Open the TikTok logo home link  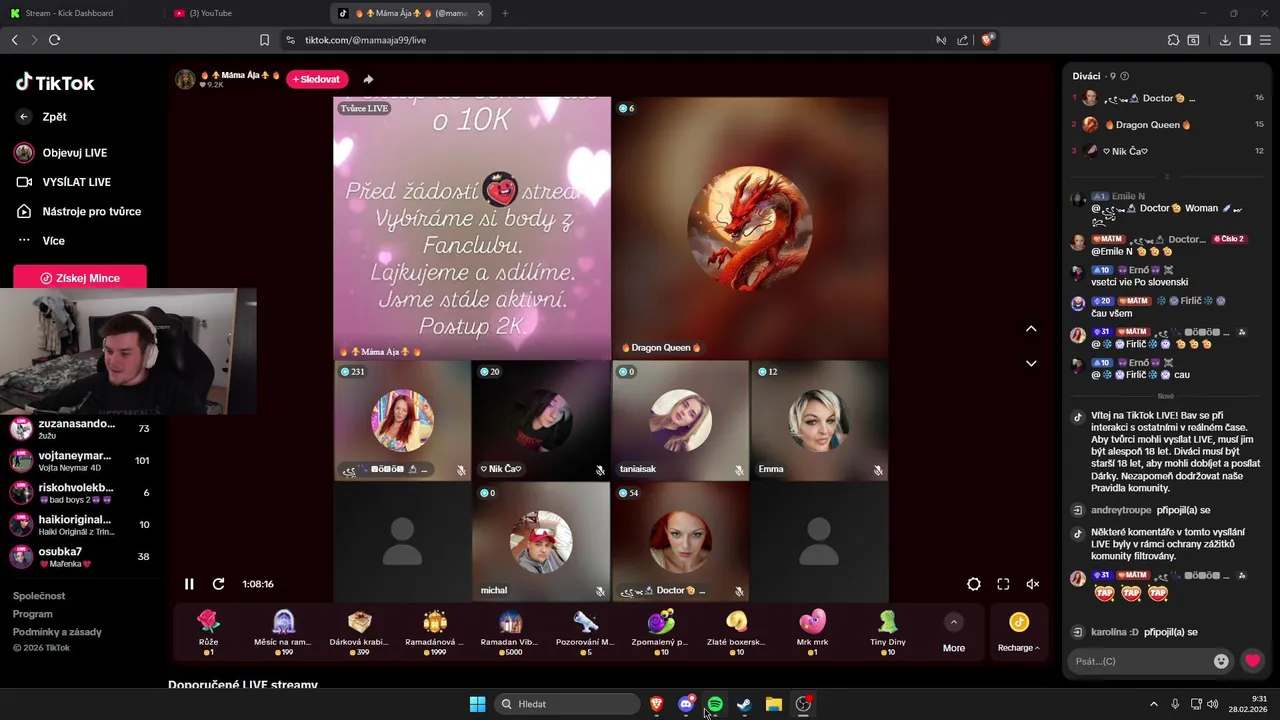55,83
